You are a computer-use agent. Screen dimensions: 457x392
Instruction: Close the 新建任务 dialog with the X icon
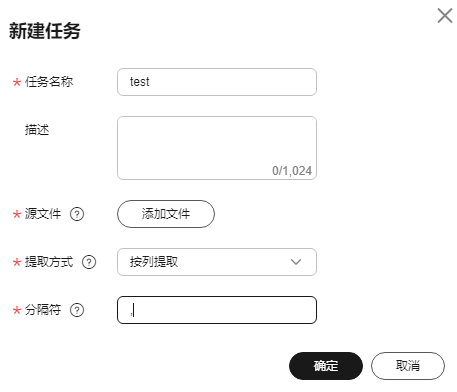pyautogui.click(x=445, y=16)
